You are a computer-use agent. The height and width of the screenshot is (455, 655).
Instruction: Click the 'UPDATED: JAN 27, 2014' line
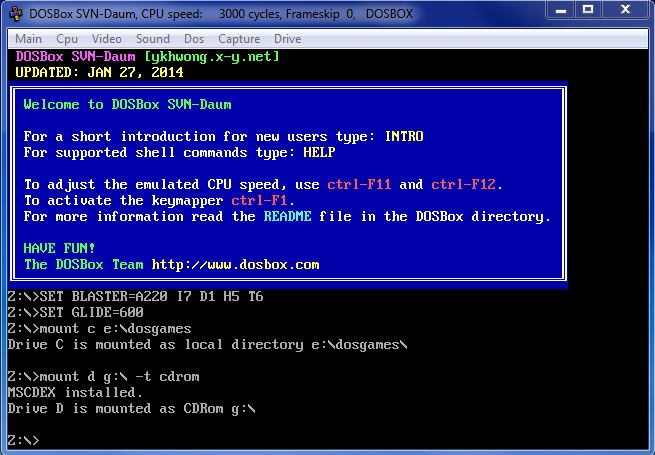[99, 72]
